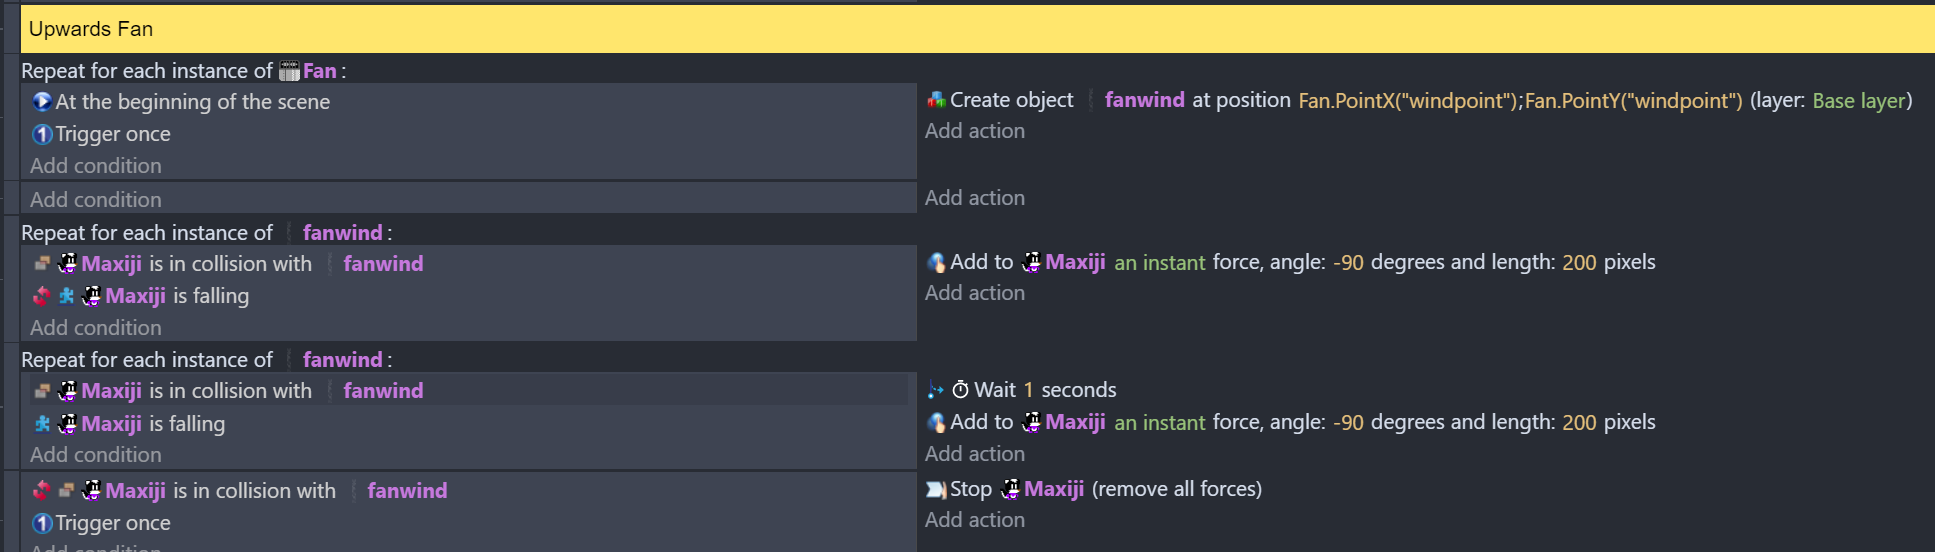1935x552 pixels.
Task: Select the "Stop Maxiji (remove all forces)" action
Action: click(1105, 489)
